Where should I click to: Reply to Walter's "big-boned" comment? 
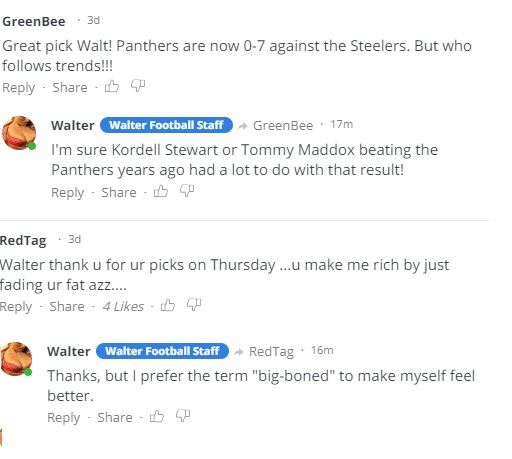pyautogui.click(x=64, y=418)
